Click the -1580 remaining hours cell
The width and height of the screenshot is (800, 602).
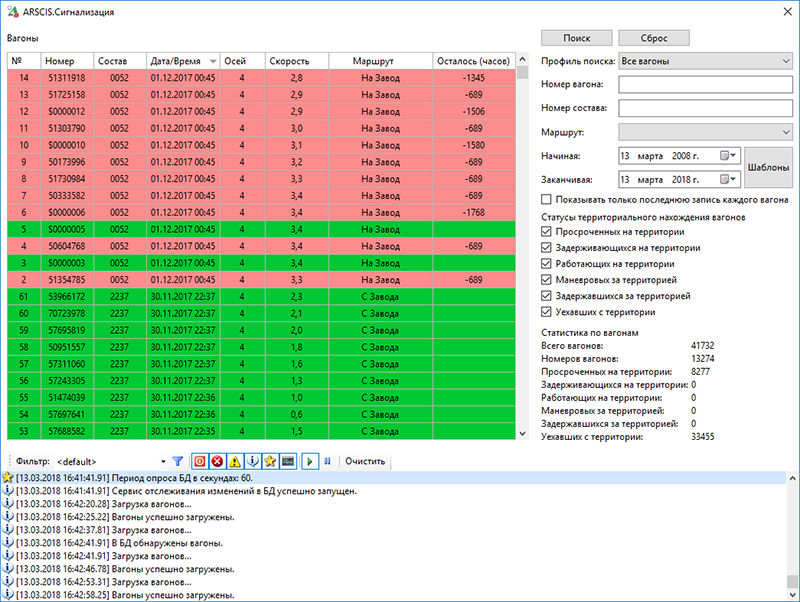click(x=474, y=145)
